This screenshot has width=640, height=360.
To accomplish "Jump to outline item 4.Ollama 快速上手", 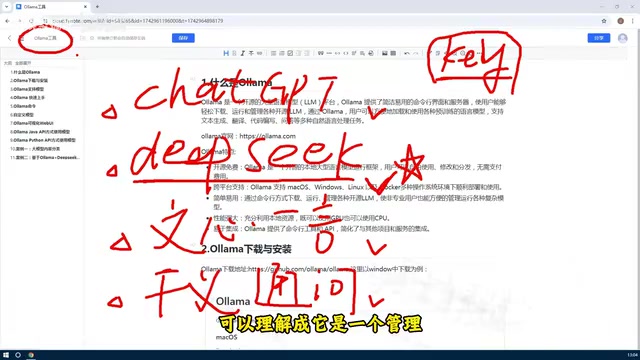I will [27, 98].
